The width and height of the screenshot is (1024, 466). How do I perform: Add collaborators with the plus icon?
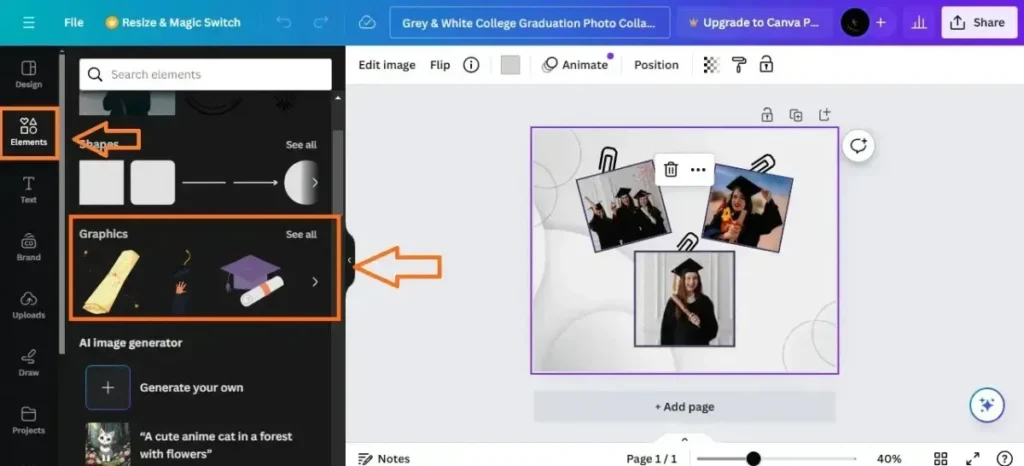pos(881,23)
